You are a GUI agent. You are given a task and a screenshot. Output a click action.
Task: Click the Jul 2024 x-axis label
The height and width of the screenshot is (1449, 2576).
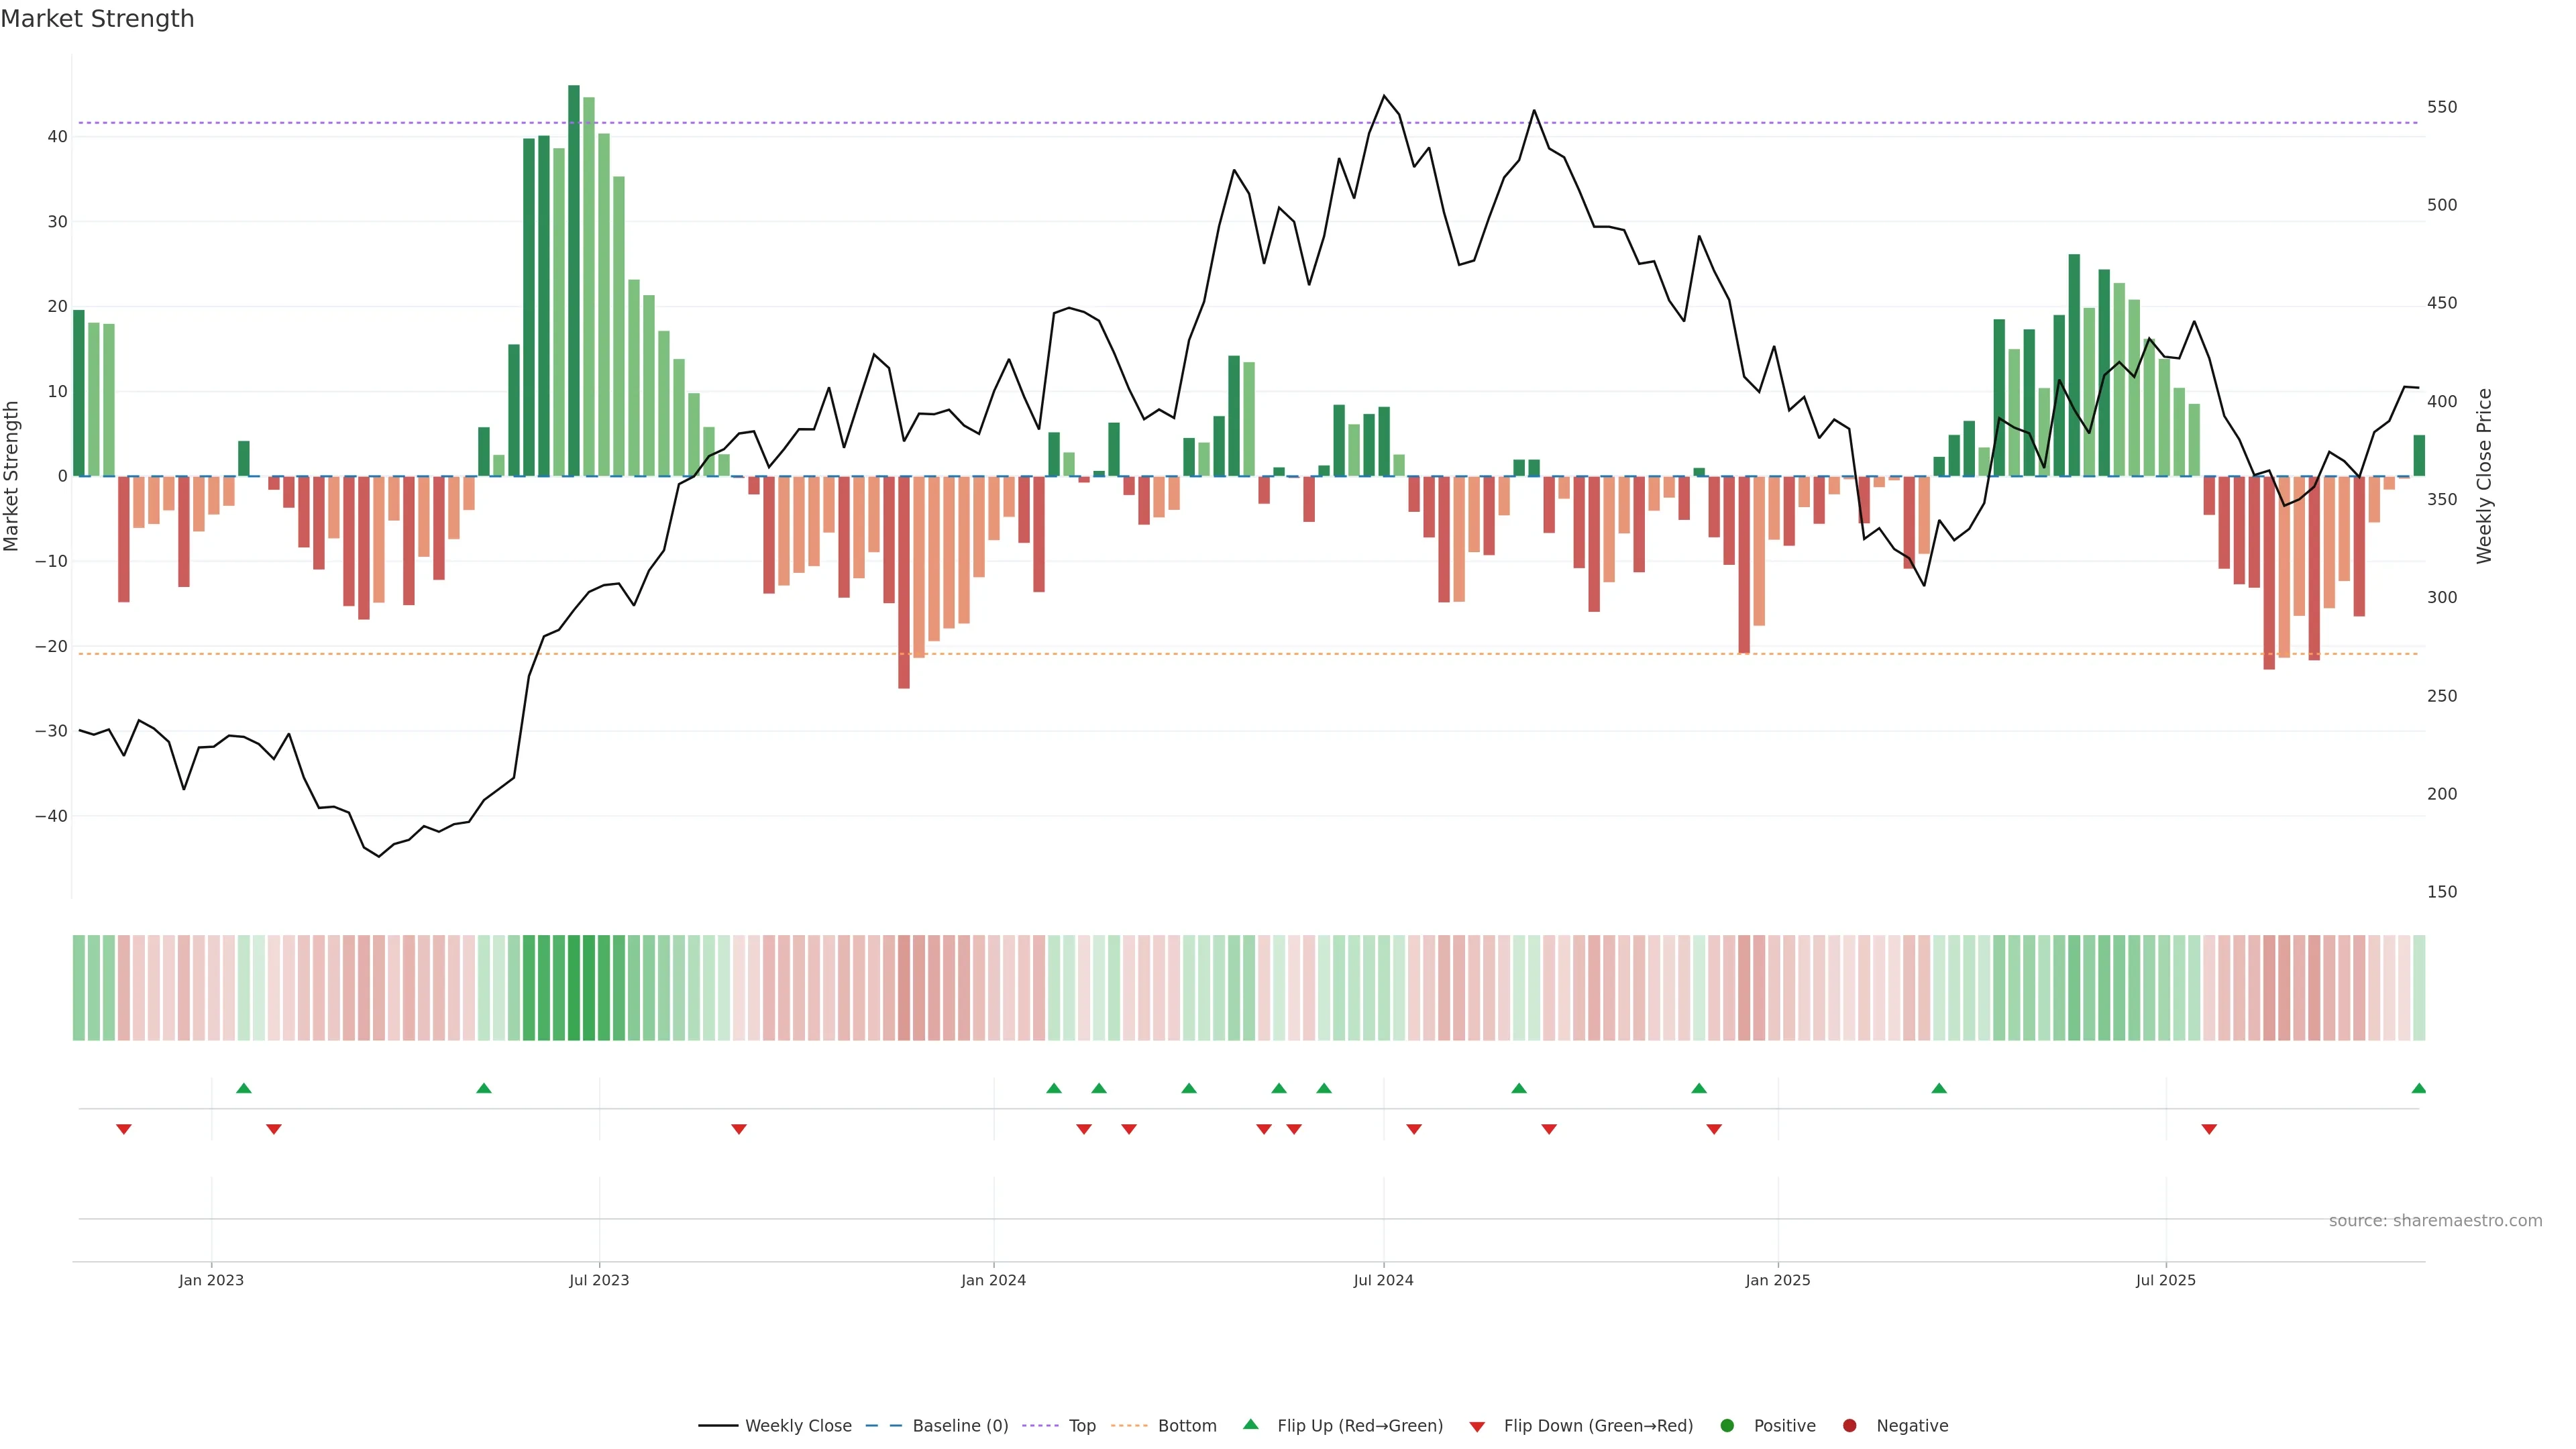tap(1383, 1280)
